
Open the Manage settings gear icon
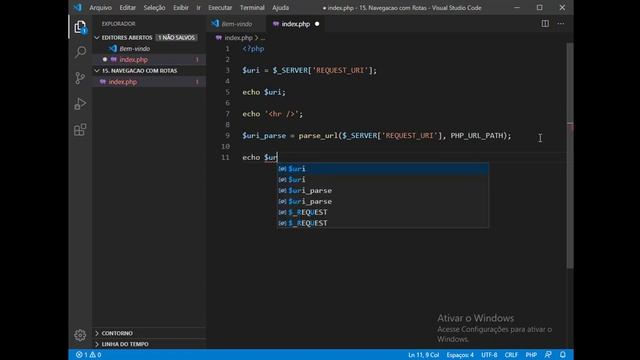pos(80,335)
